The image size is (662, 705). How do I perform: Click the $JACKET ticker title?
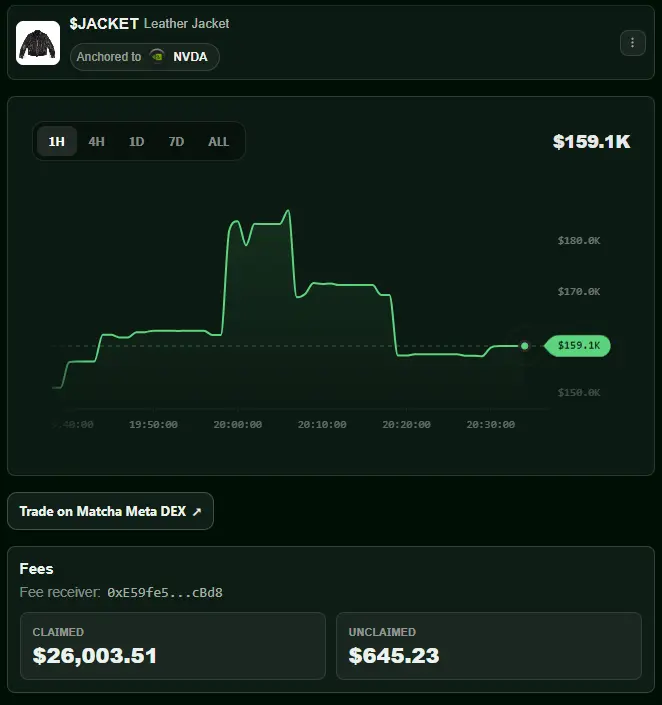104,23
